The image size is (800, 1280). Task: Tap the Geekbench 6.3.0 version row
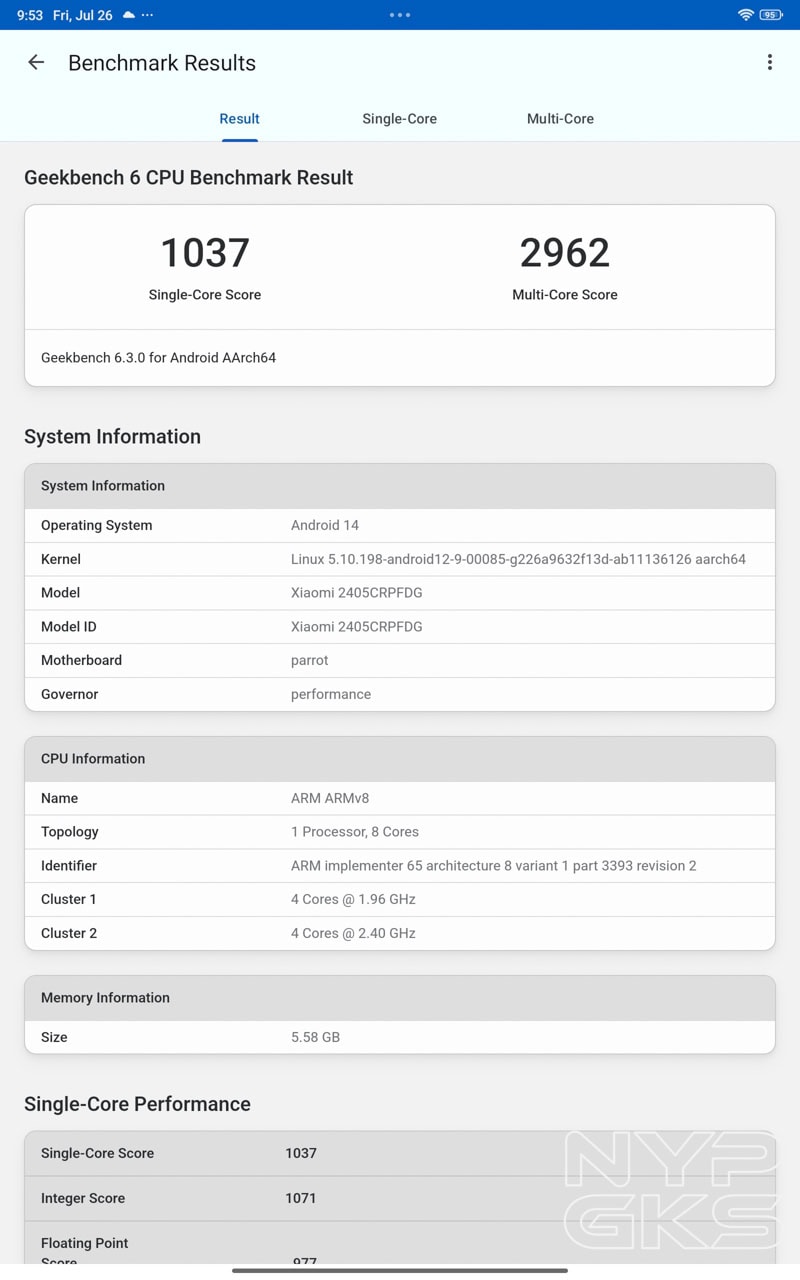[x=399, y=358]
